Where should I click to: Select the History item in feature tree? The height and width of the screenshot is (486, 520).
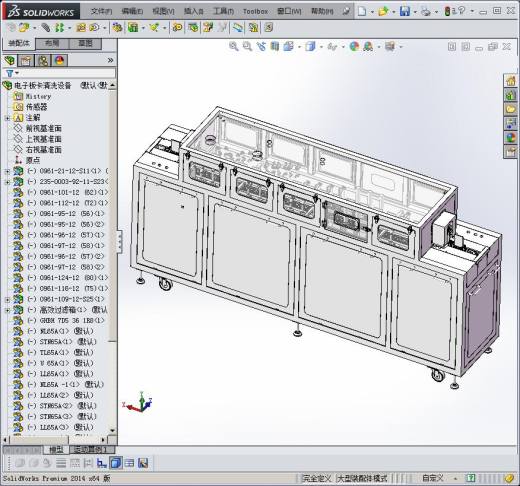pos(38,96)
